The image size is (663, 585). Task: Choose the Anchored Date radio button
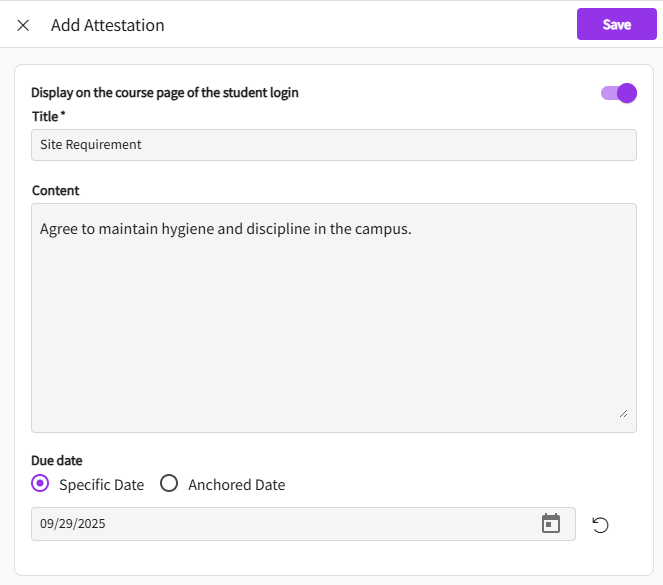pyautogui.click(x=169, y=484)
